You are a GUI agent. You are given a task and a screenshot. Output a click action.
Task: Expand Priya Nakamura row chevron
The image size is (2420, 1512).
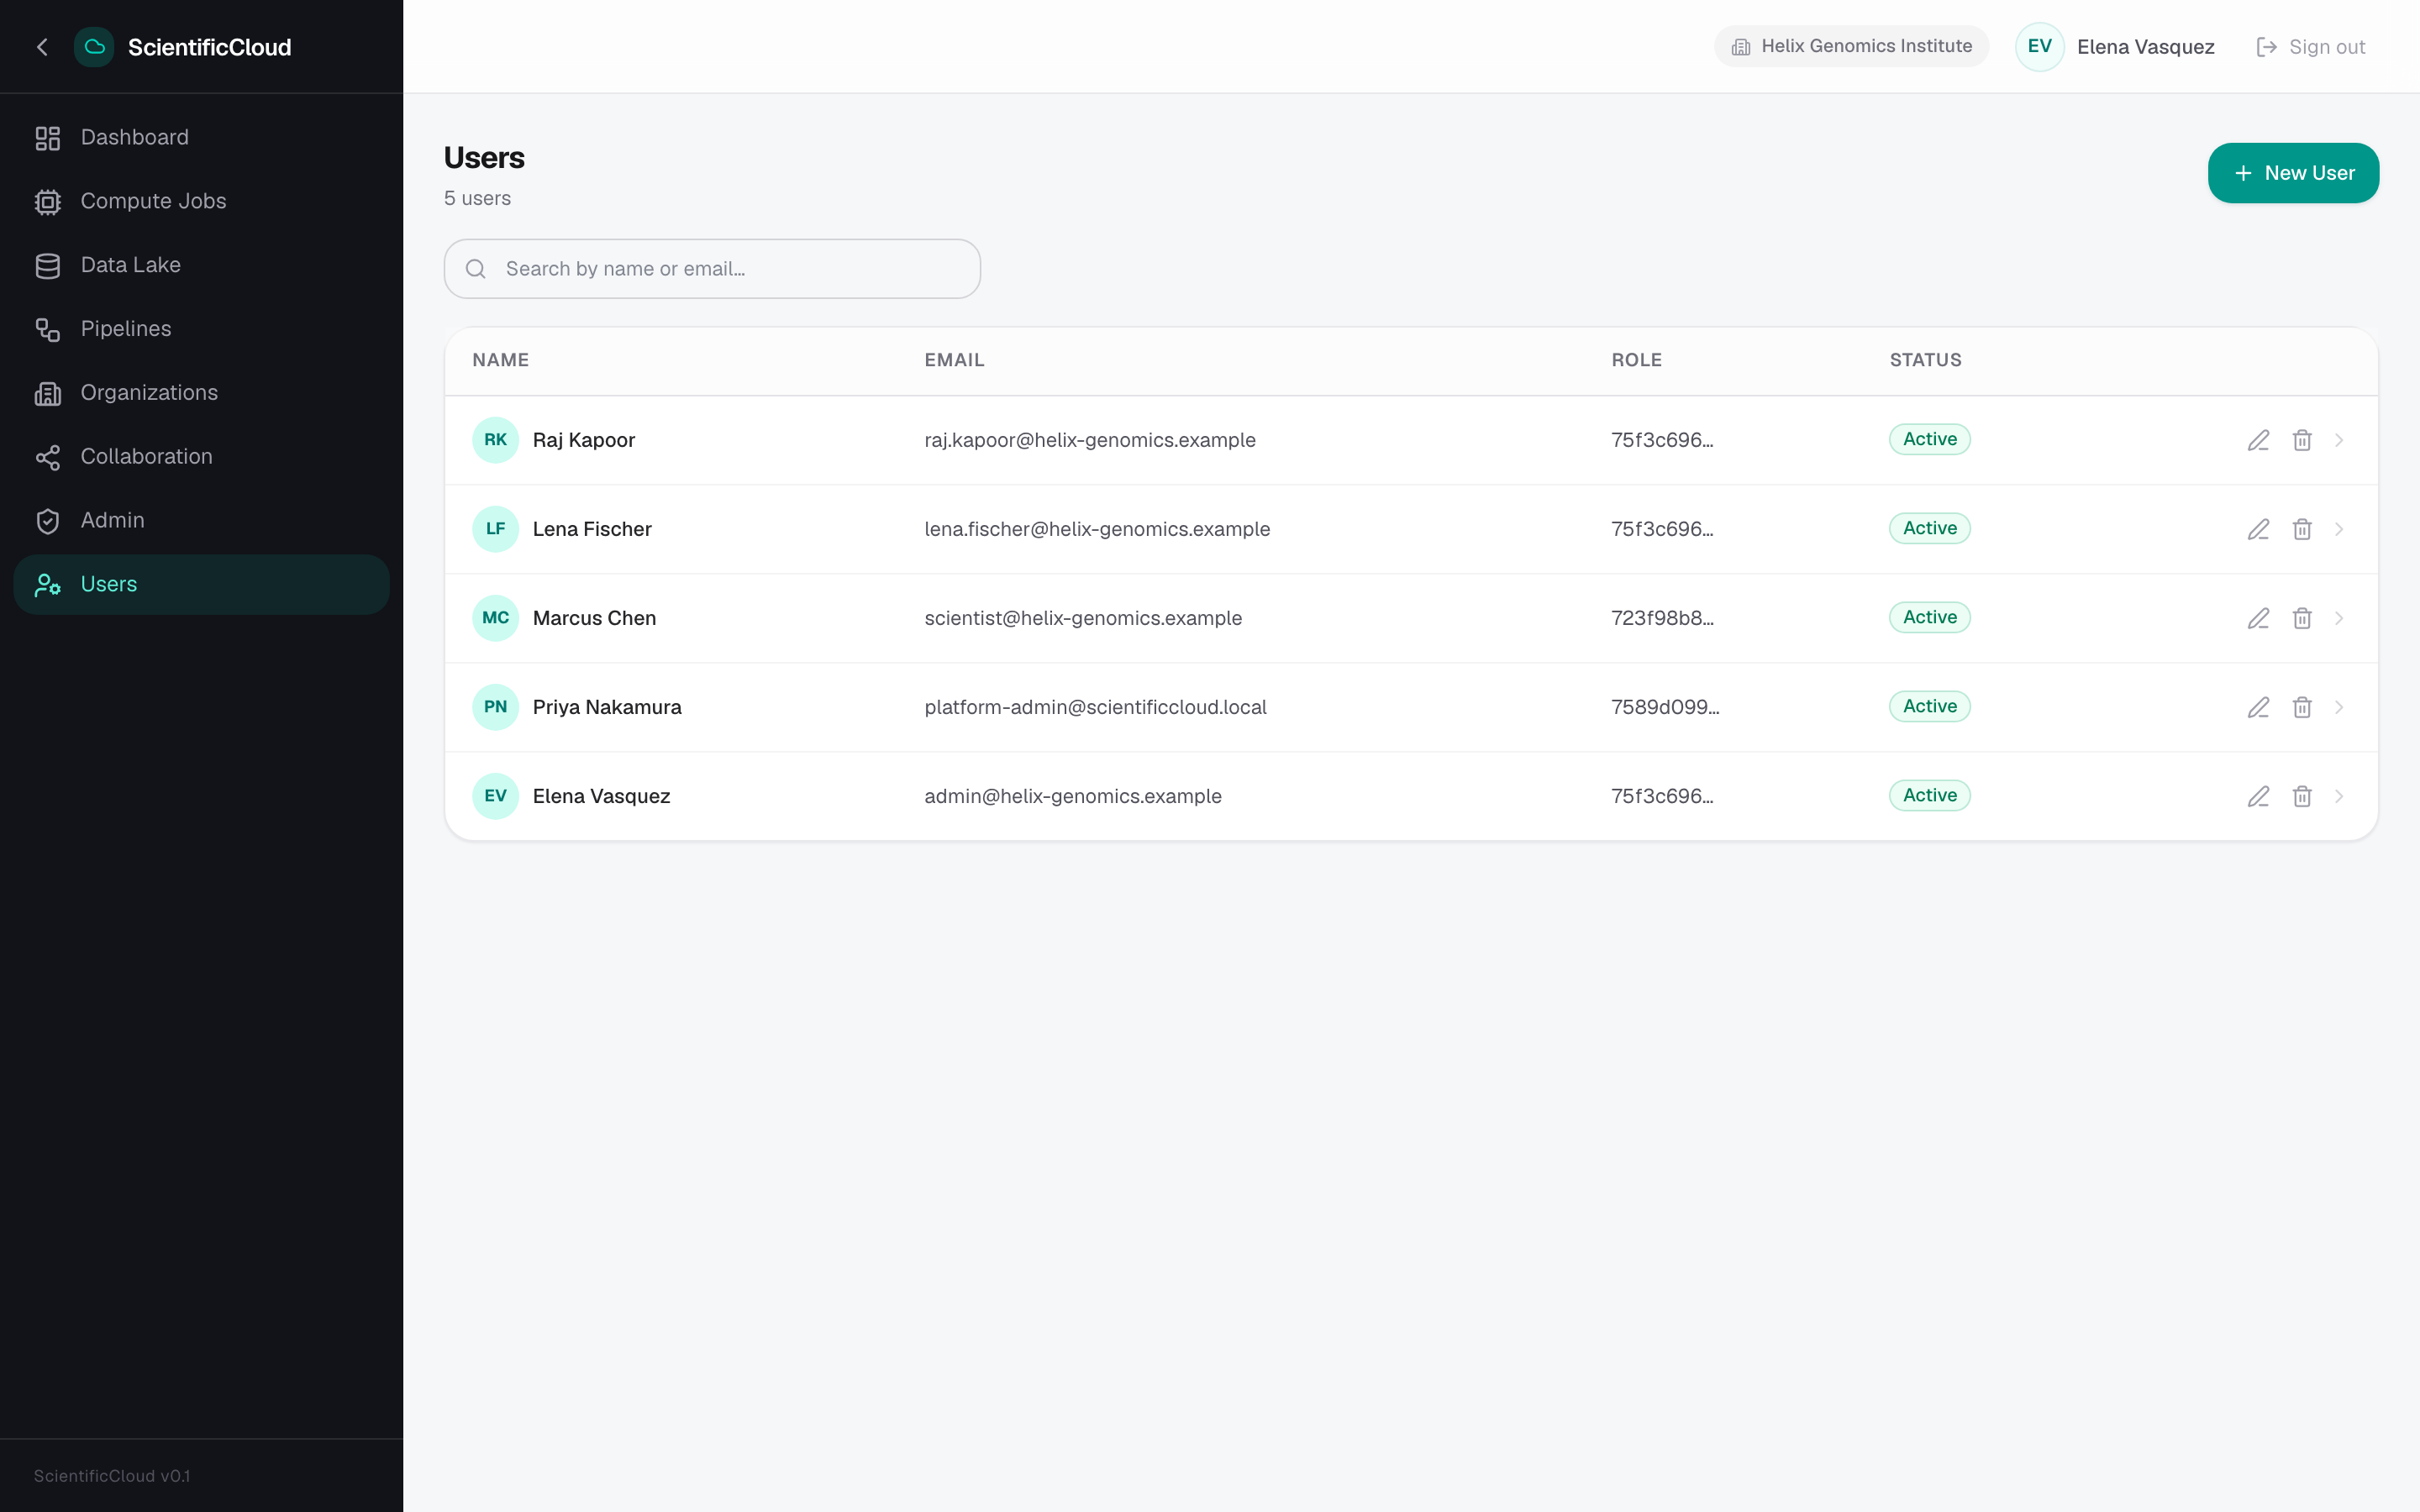tap(2339, 707)
